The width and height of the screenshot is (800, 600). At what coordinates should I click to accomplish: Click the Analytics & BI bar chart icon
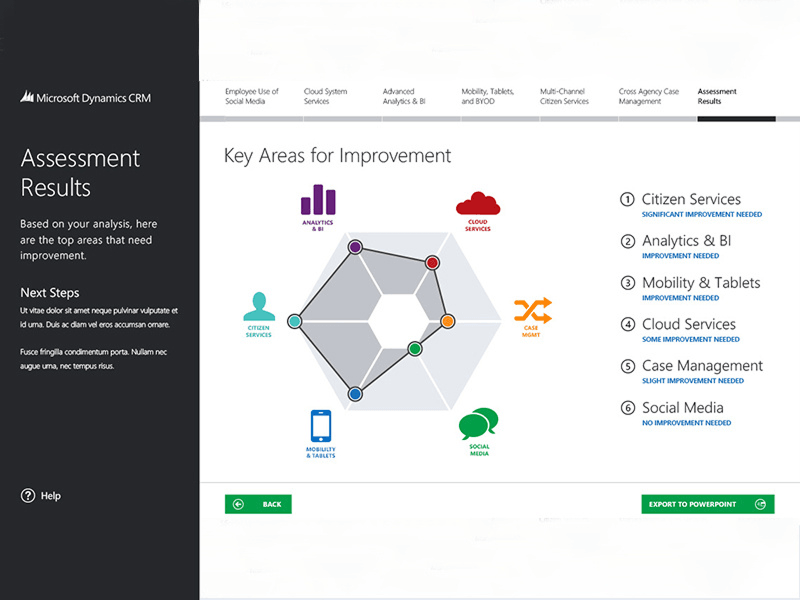pyautogui.click(x=318, y=199)
